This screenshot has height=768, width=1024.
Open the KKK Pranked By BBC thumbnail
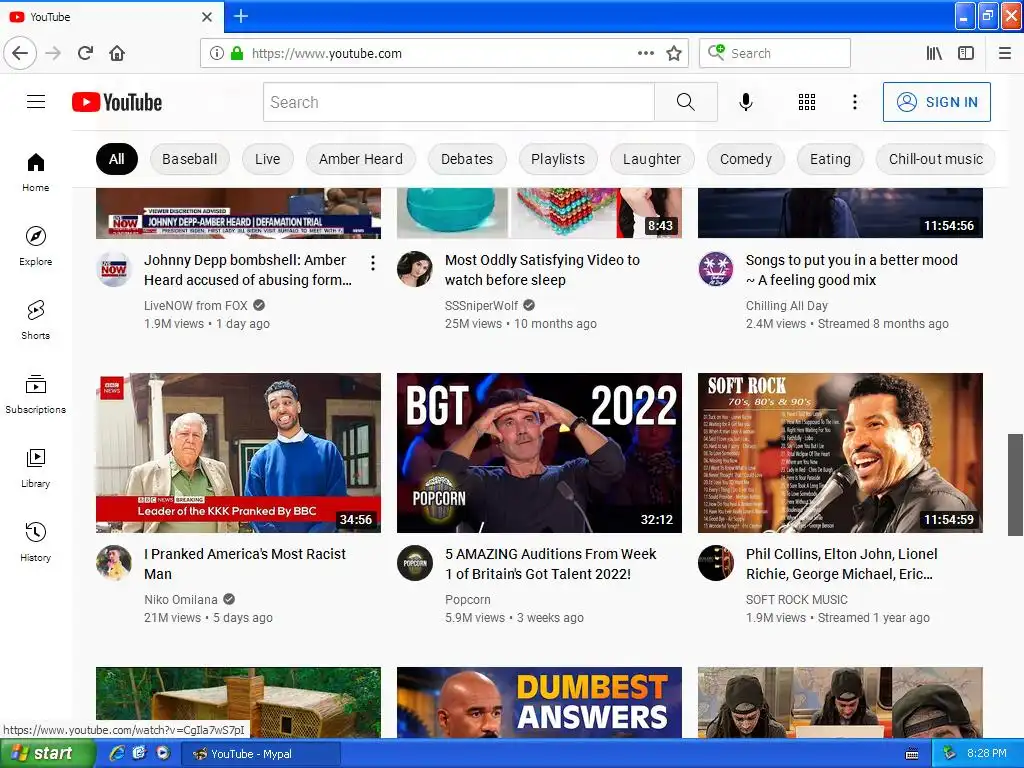[x=238, y=453]
